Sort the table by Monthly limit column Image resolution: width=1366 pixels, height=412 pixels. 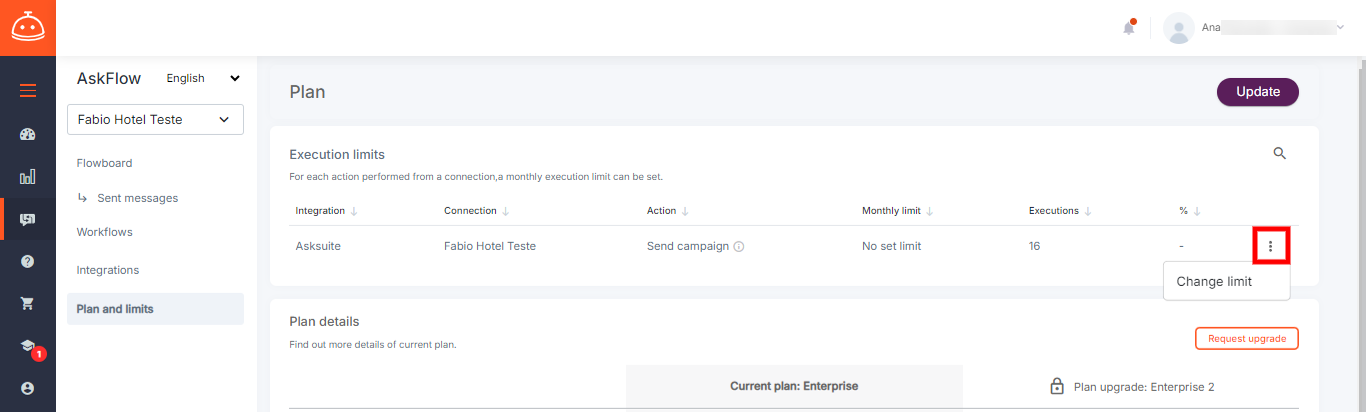(898, 211)
